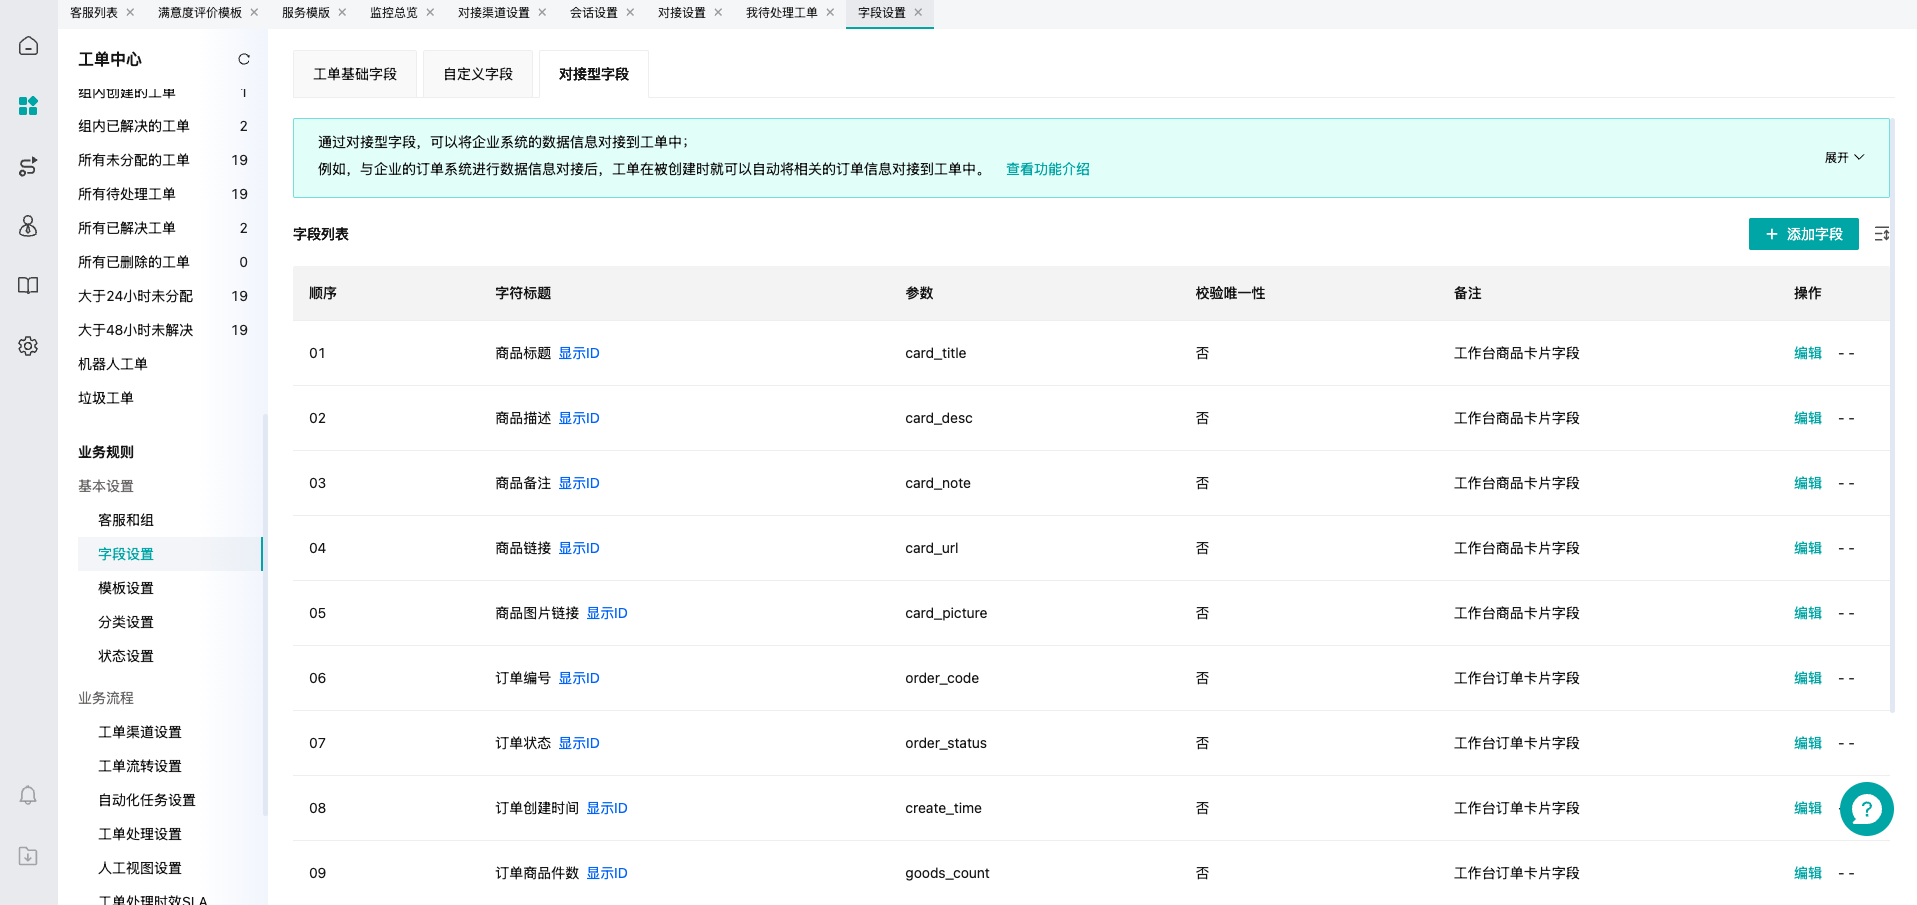Open 工单渠道设置 in sidebar
The image size is (1917, 905).
tap(140, 732)
